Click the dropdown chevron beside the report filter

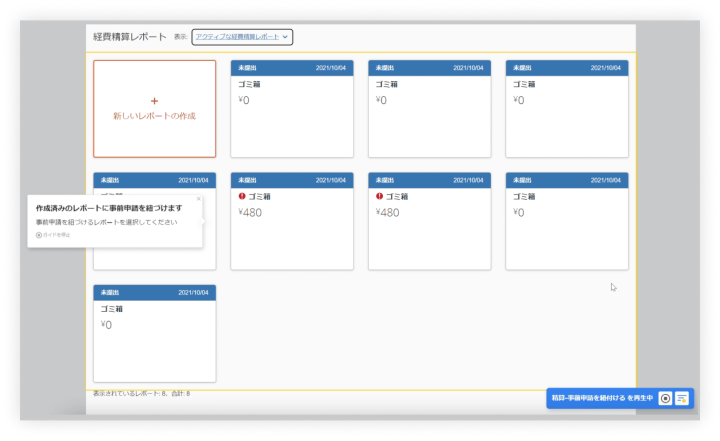[x=286, y=37]
